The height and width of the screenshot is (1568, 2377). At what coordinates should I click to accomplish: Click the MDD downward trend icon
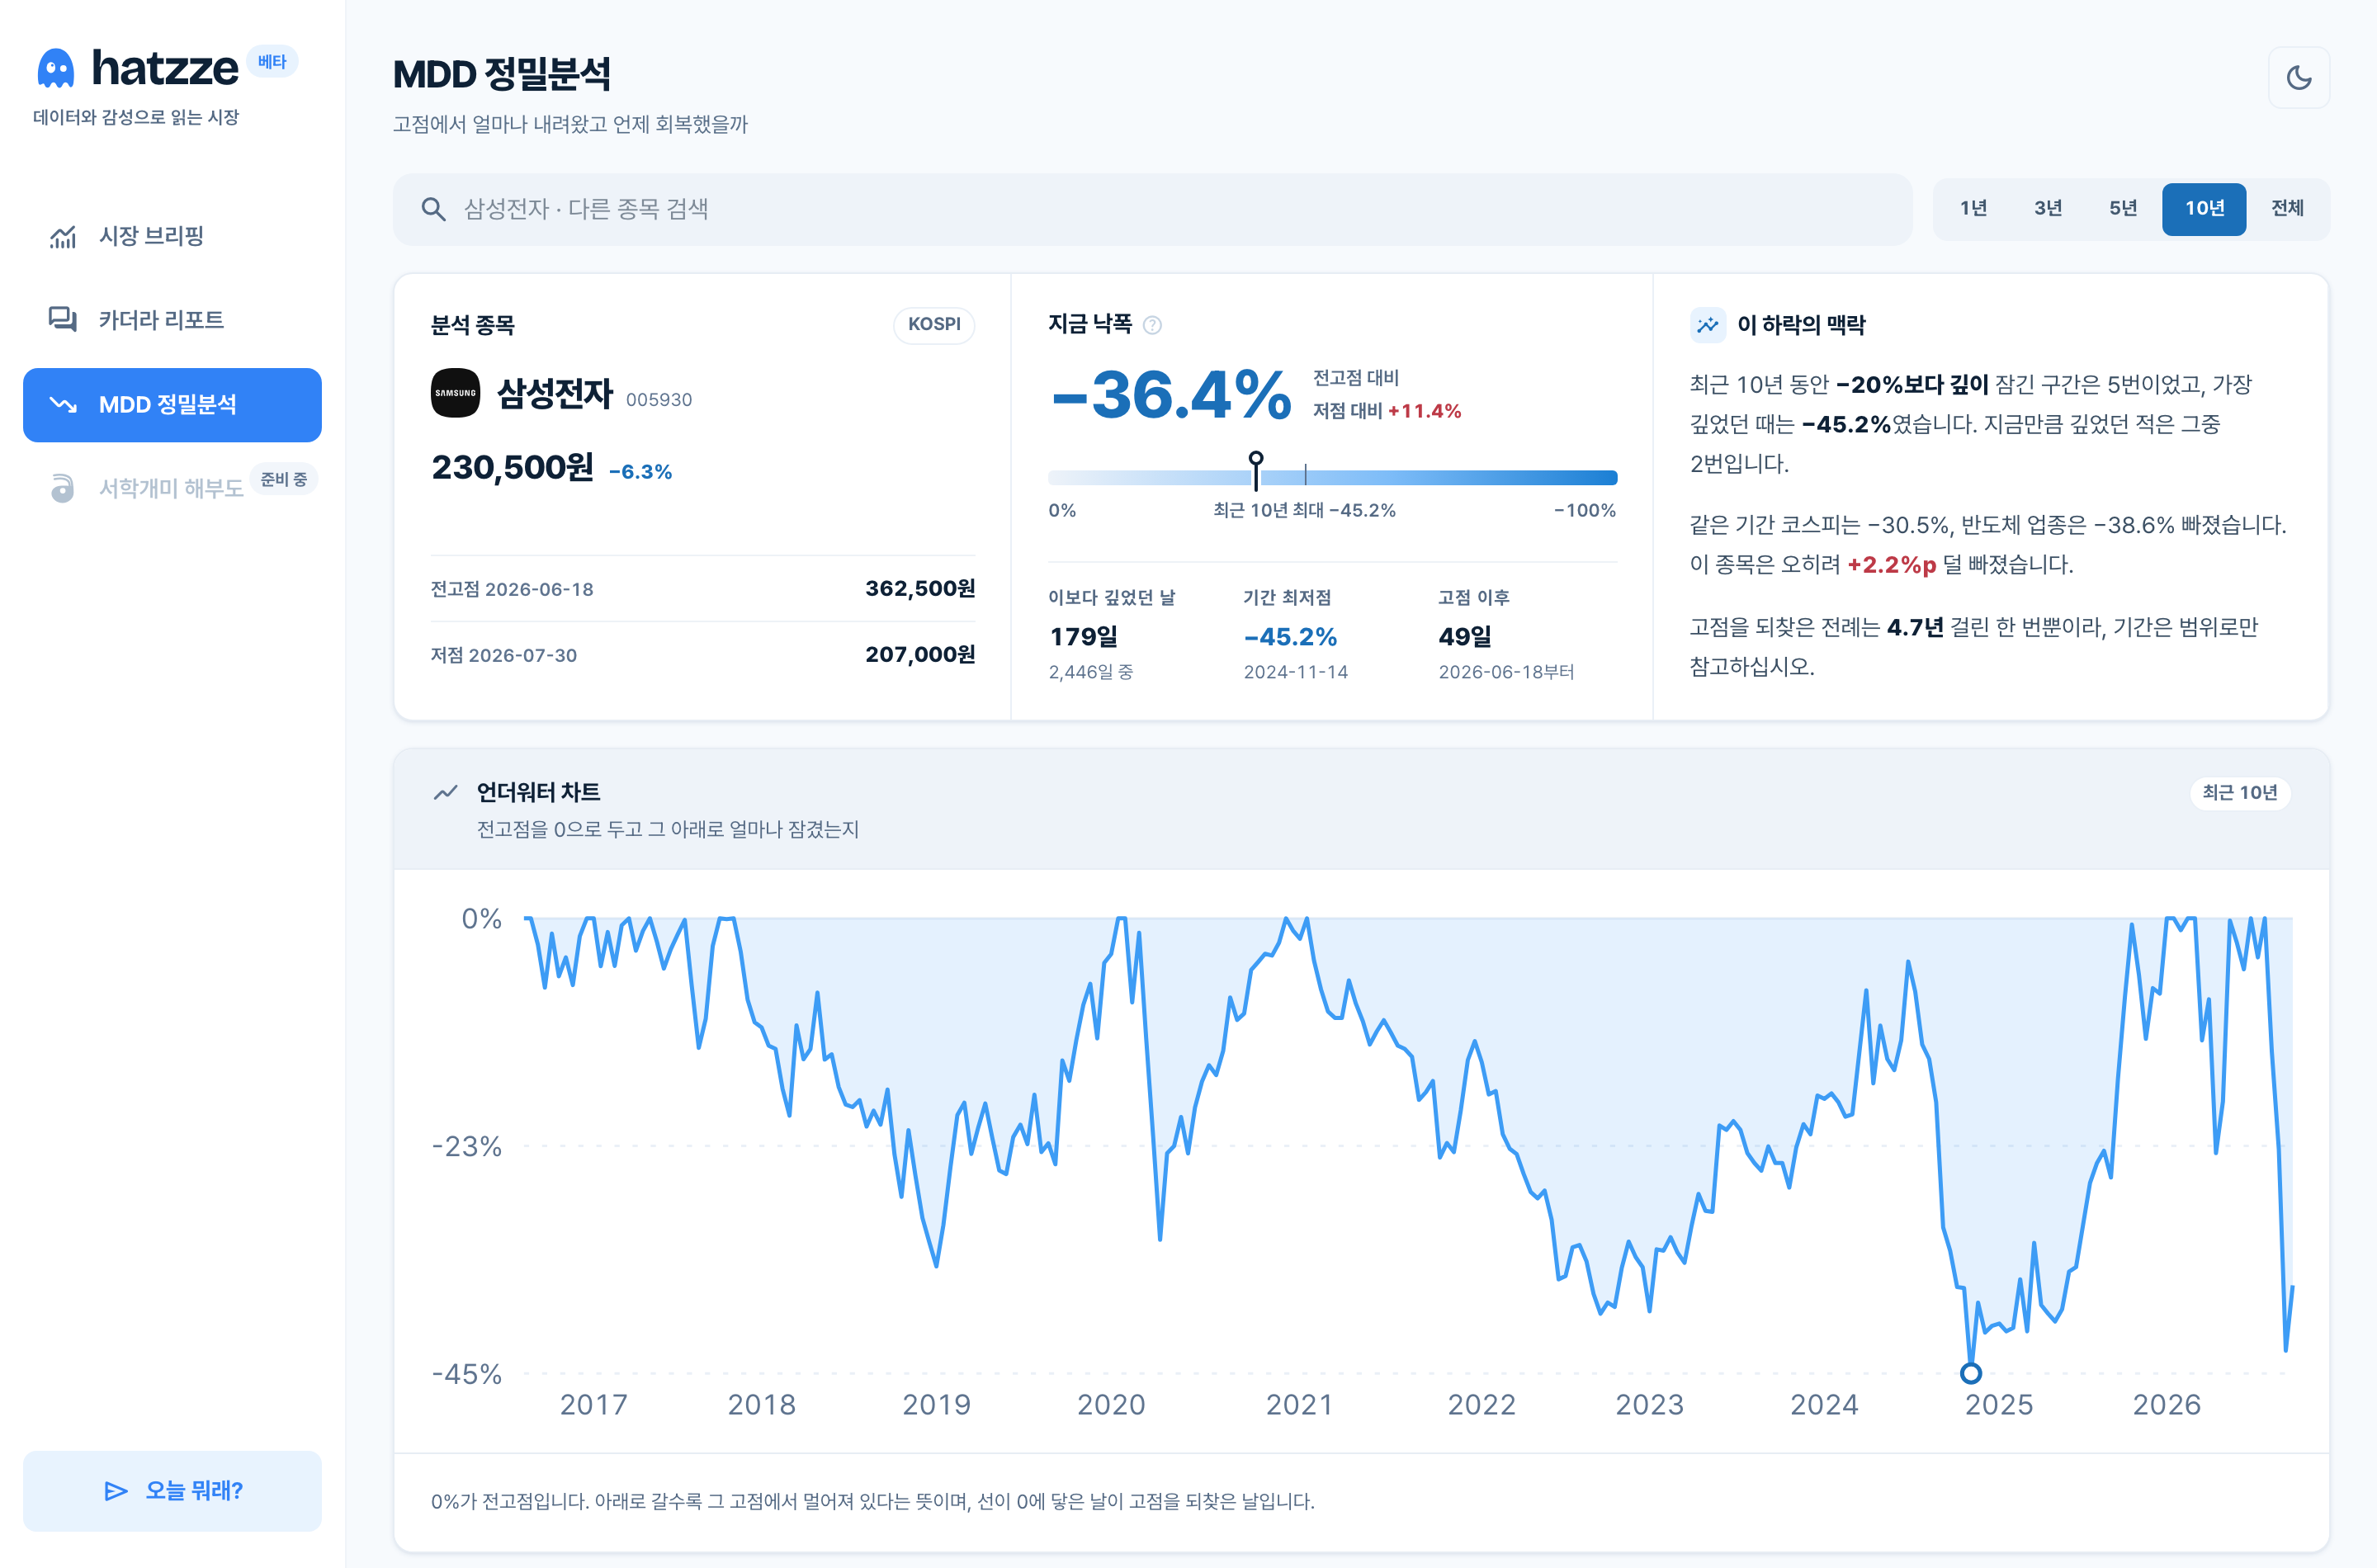tap(63, 405)
